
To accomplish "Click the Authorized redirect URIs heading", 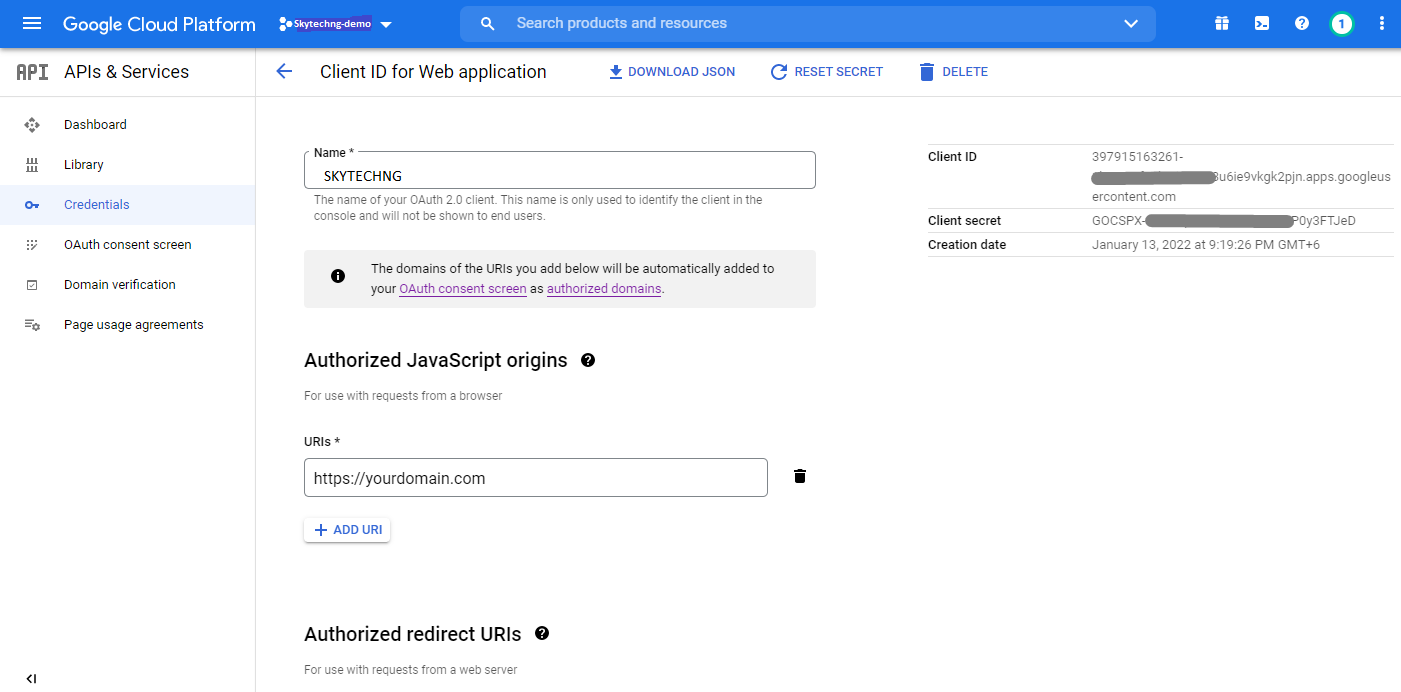I will coord(413,634).
